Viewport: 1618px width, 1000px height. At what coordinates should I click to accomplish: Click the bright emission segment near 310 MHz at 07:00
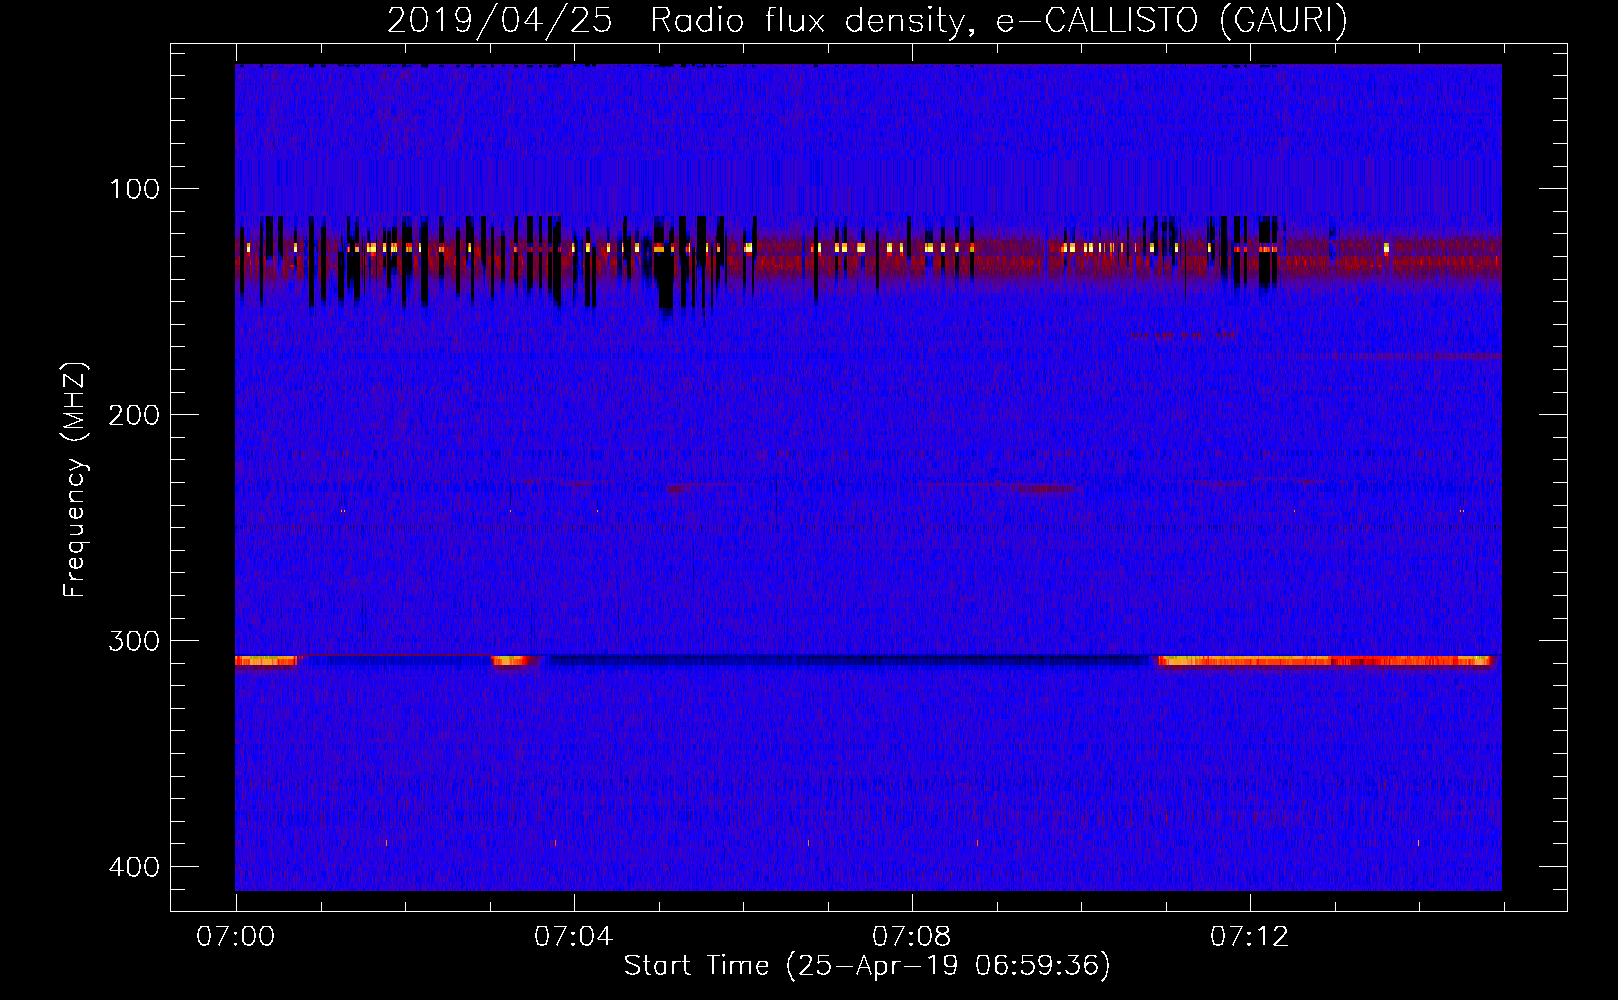click(x=266, y=661)
